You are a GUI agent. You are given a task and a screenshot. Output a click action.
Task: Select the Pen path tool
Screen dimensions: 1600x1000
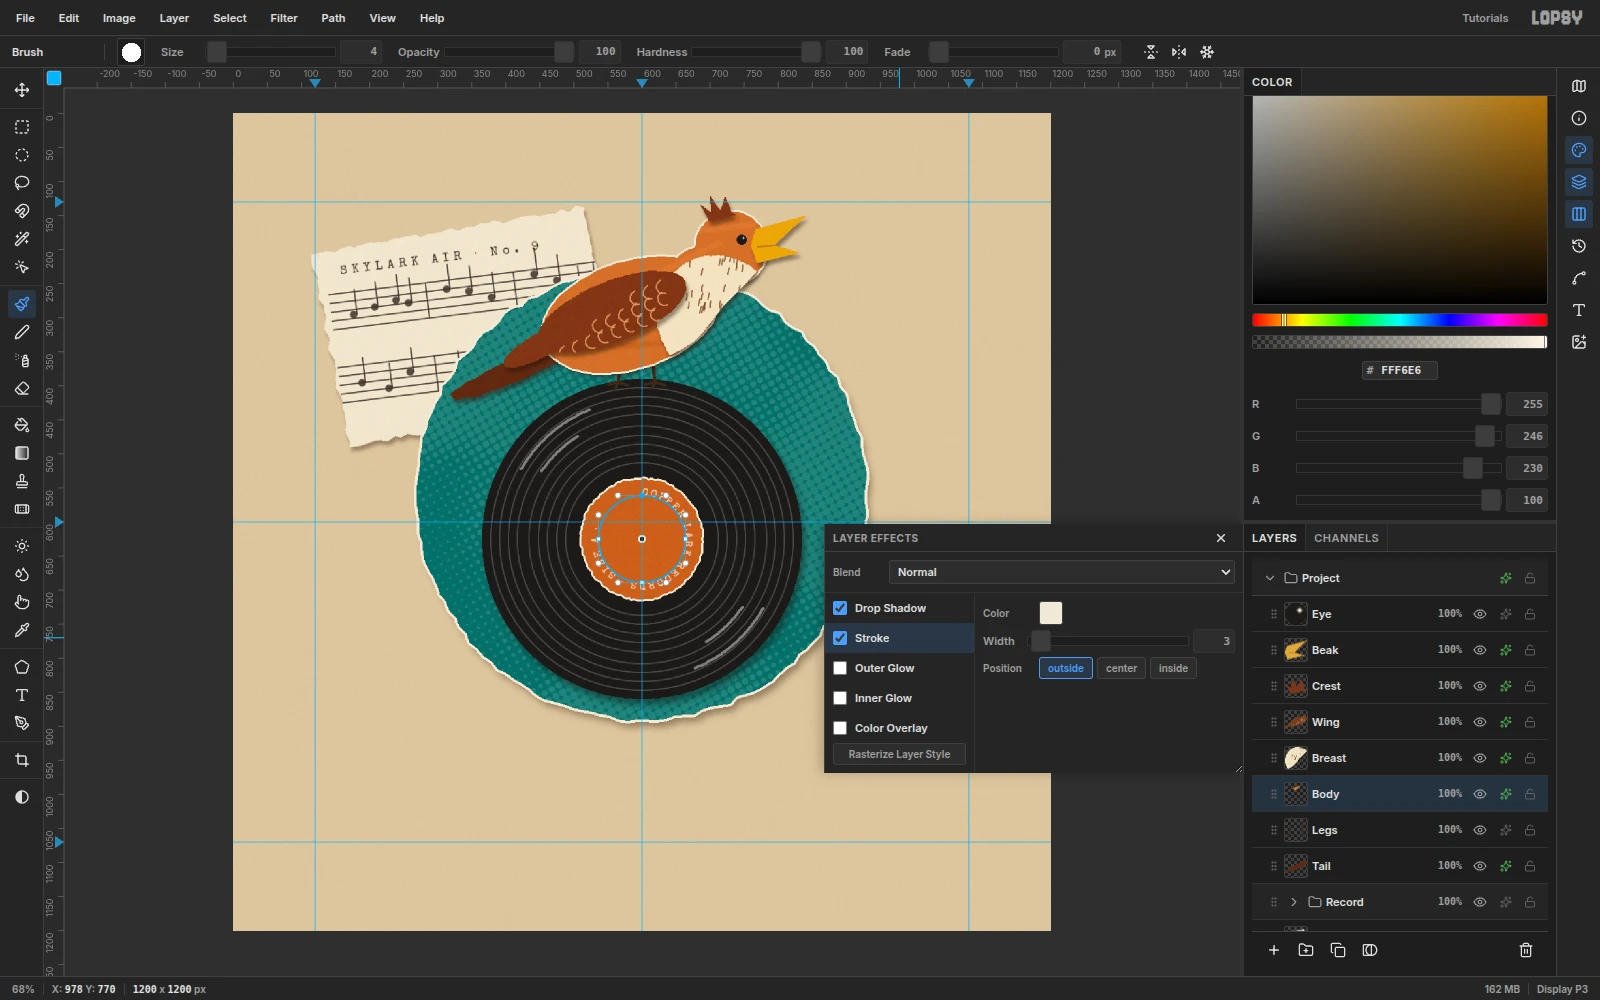tap(22, 723)
